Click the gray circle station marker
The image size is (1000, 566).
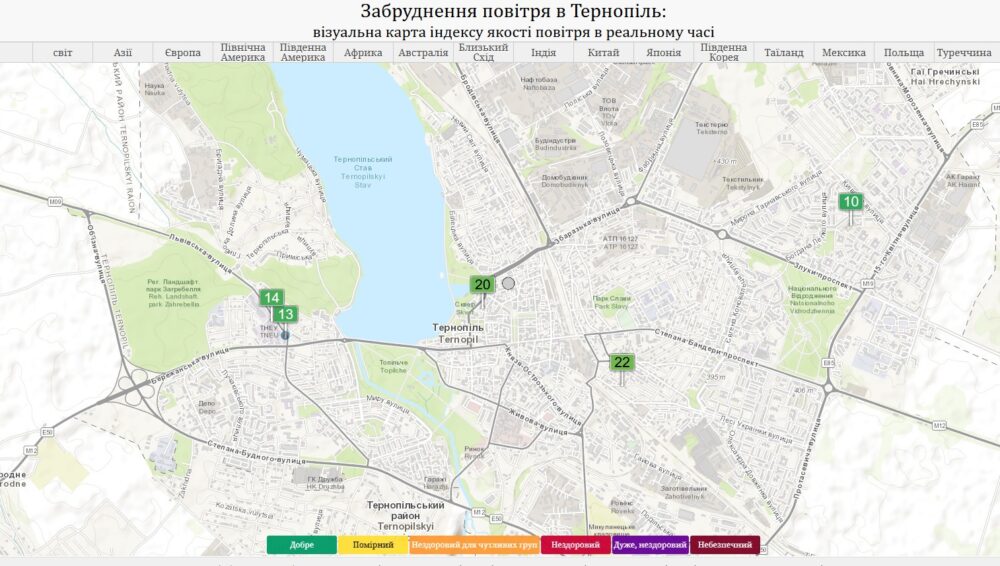tap(508, 283)
